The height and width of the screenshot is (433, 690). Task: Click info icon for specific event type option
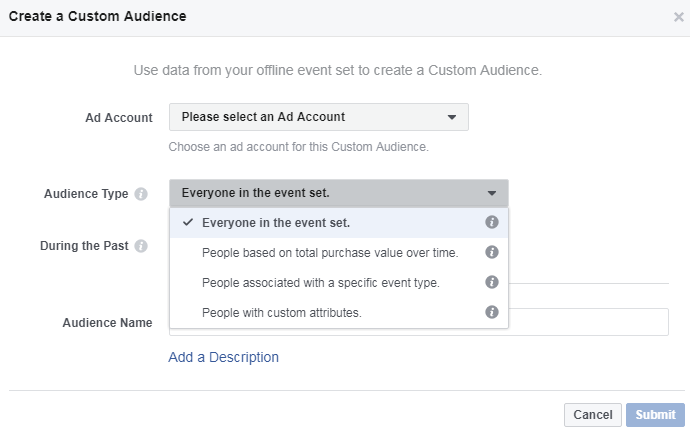click(x=491, y=282)
